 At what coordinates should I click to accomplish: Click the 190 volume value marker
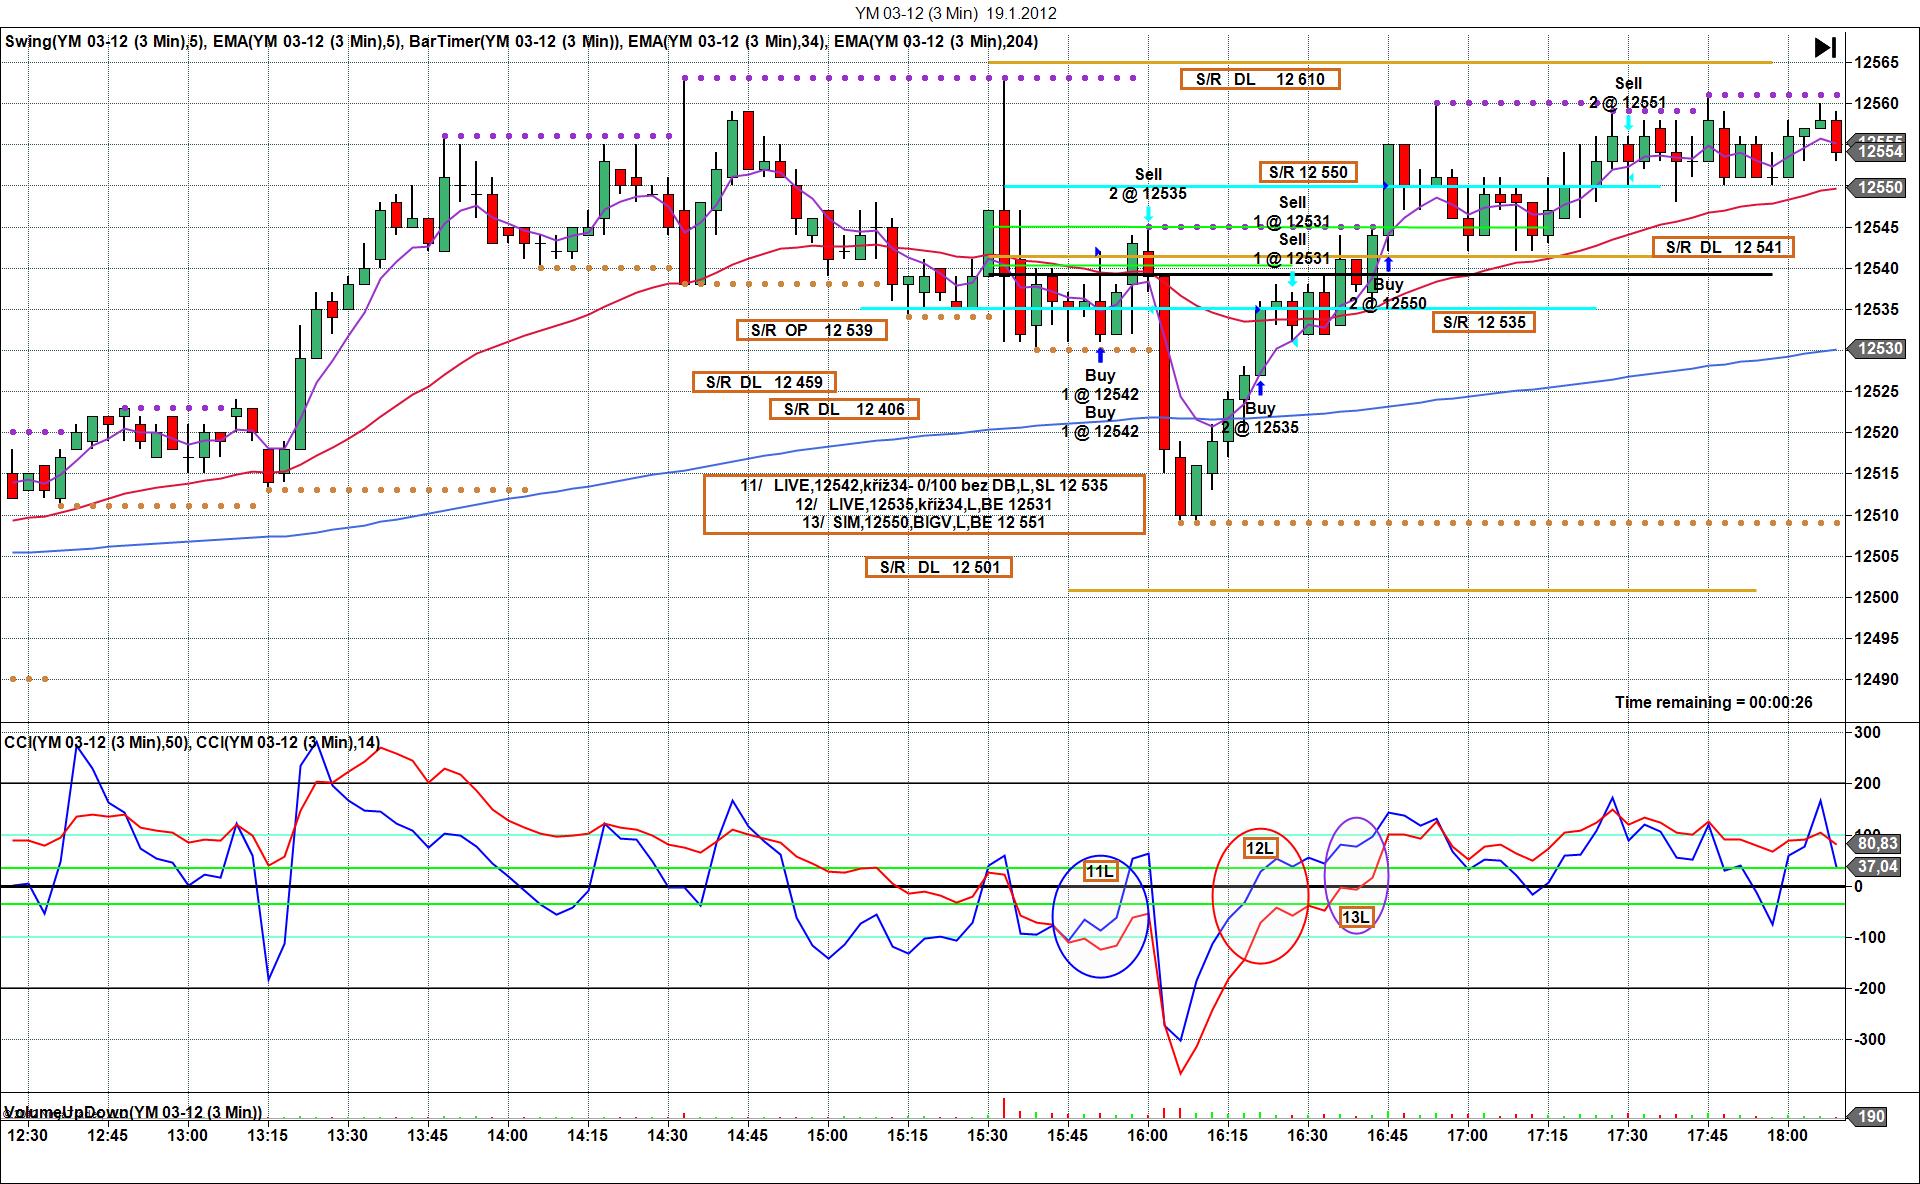1870,1117
